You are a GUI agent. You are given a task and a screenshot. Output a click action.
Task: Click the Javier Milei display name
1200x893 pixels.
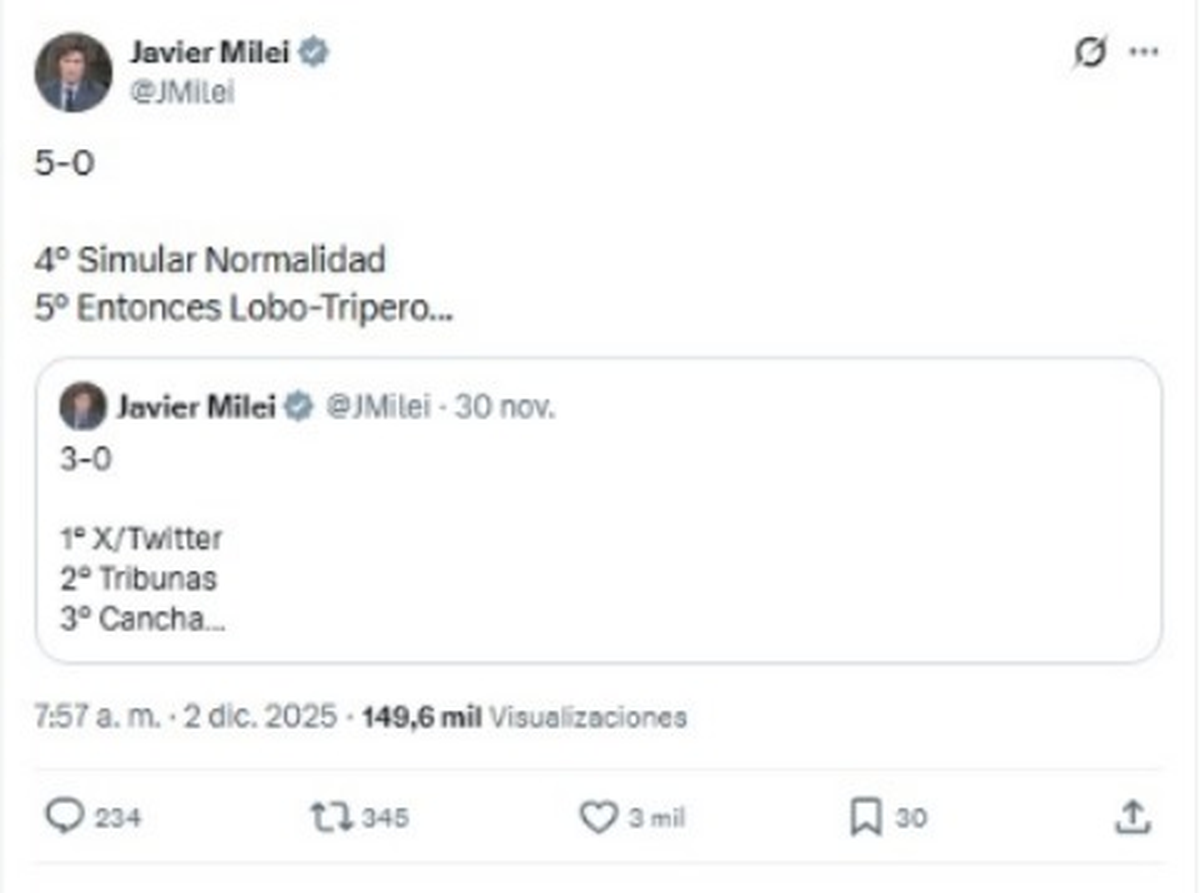tap(212, 53)
